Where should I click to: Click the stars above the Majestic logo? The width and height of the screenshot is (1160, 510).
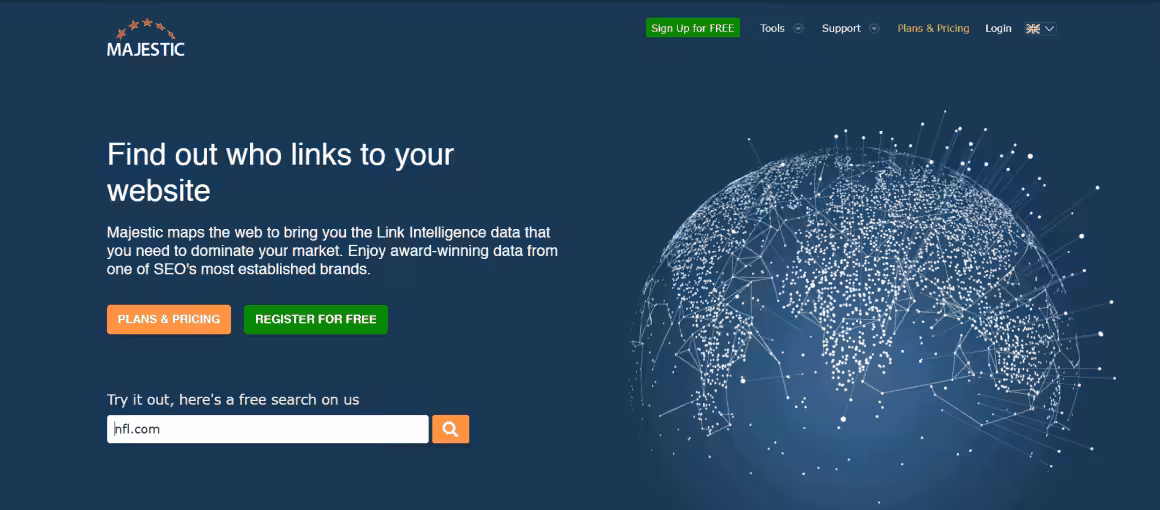click(x=146, y=25)
